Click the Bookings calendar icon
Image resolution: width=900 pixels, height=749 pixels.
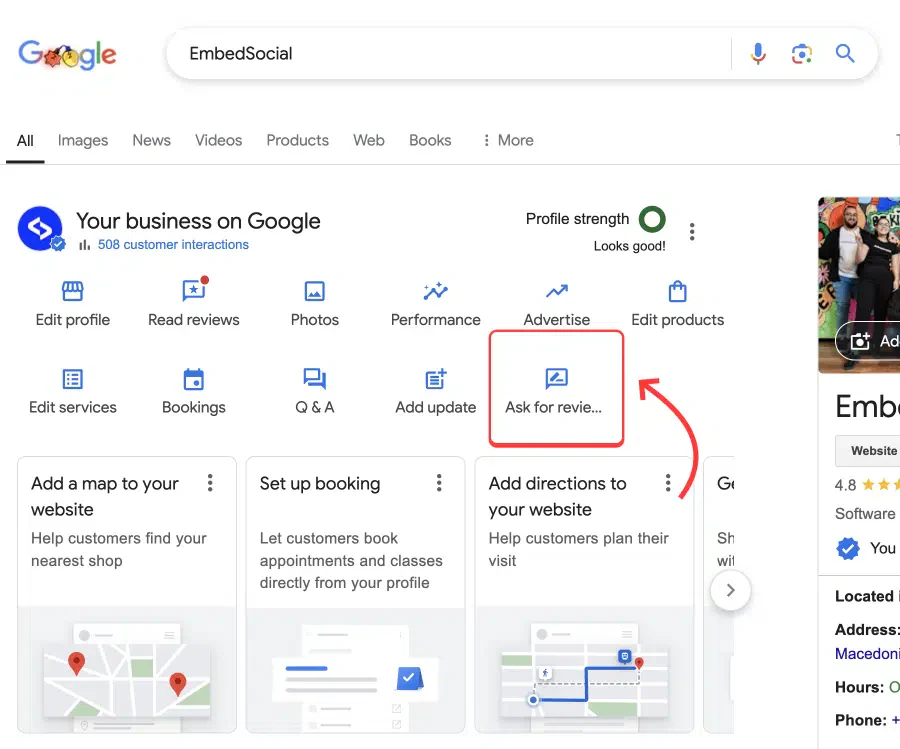click(x=194, y=379)
